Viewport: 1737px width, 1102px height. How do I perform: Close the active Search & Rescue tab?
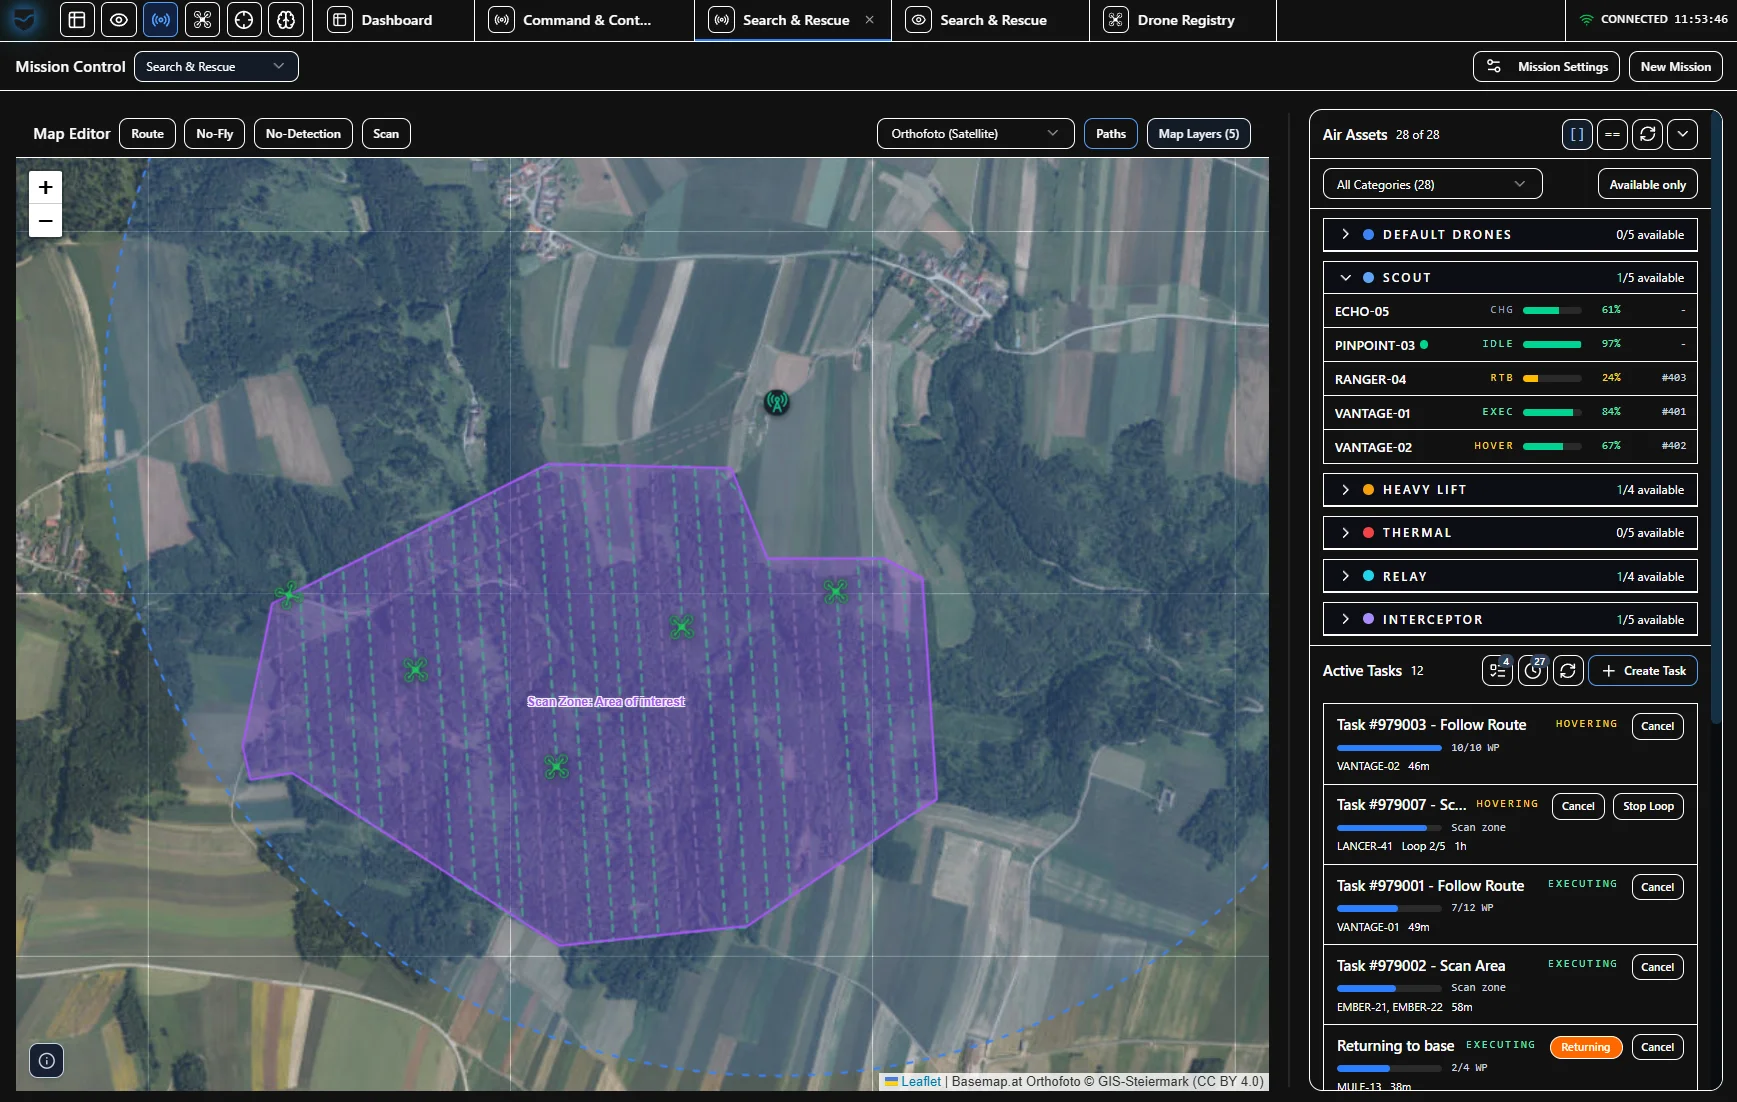click(870, 20)
